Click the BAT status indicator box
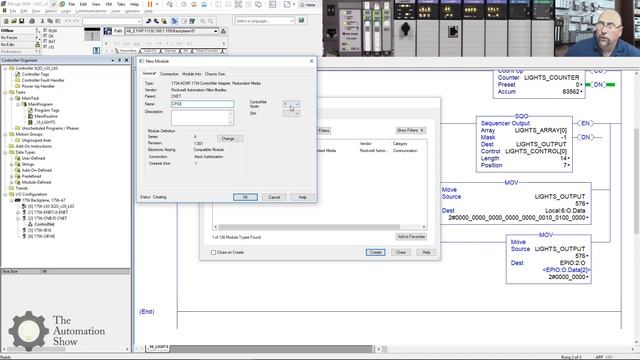This screenshot has width=640, height=360. (45, 41)
